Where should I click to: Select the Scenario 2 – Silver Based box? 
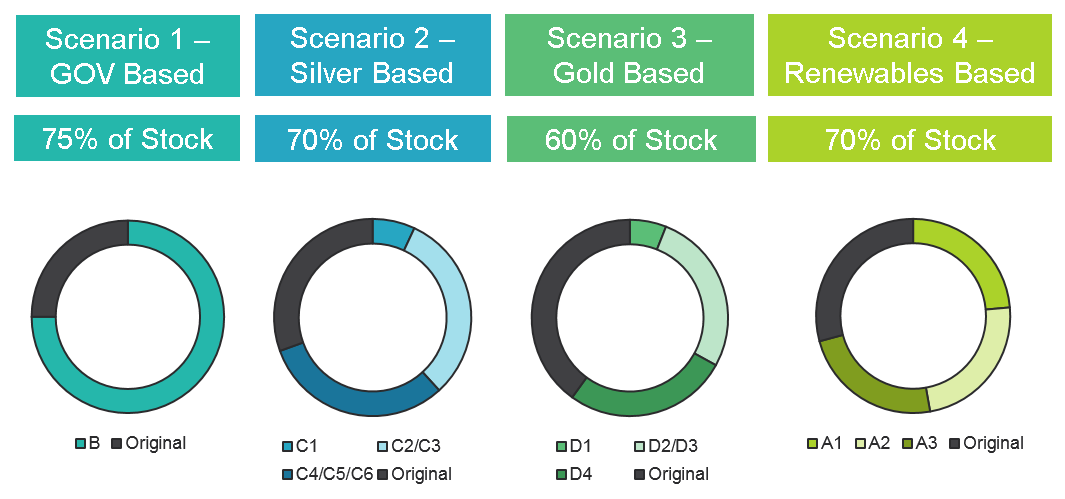coord(373,56)
